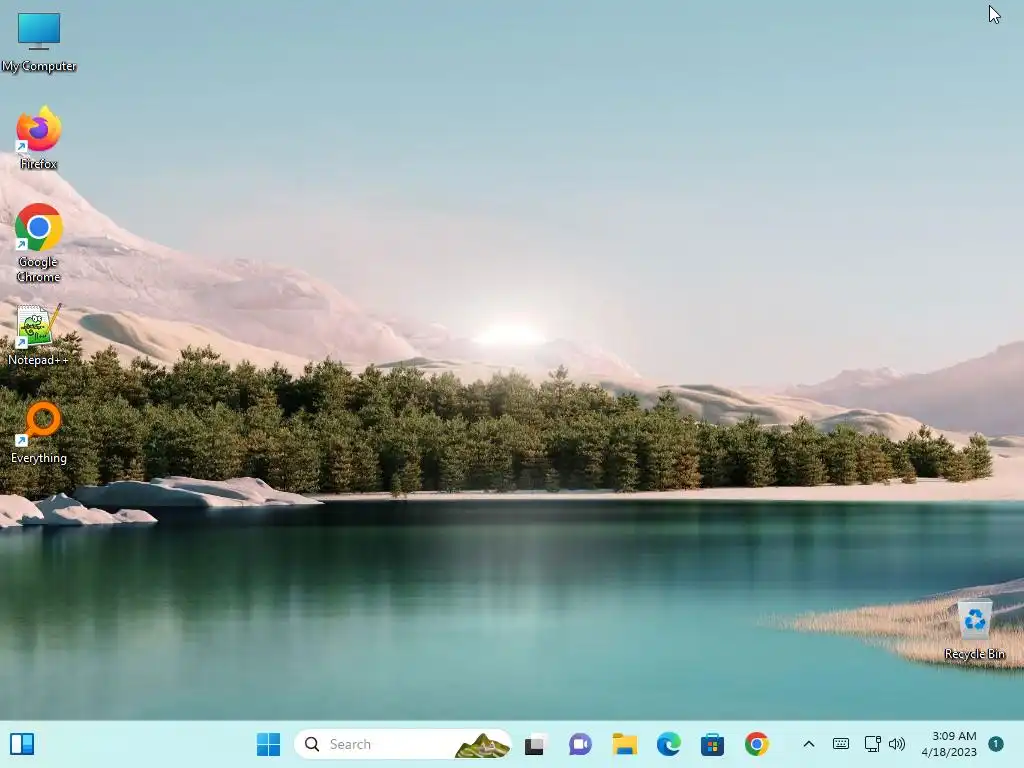1024x768 pixels.
Task: Open network status tray icon
Action: [872, 744]
